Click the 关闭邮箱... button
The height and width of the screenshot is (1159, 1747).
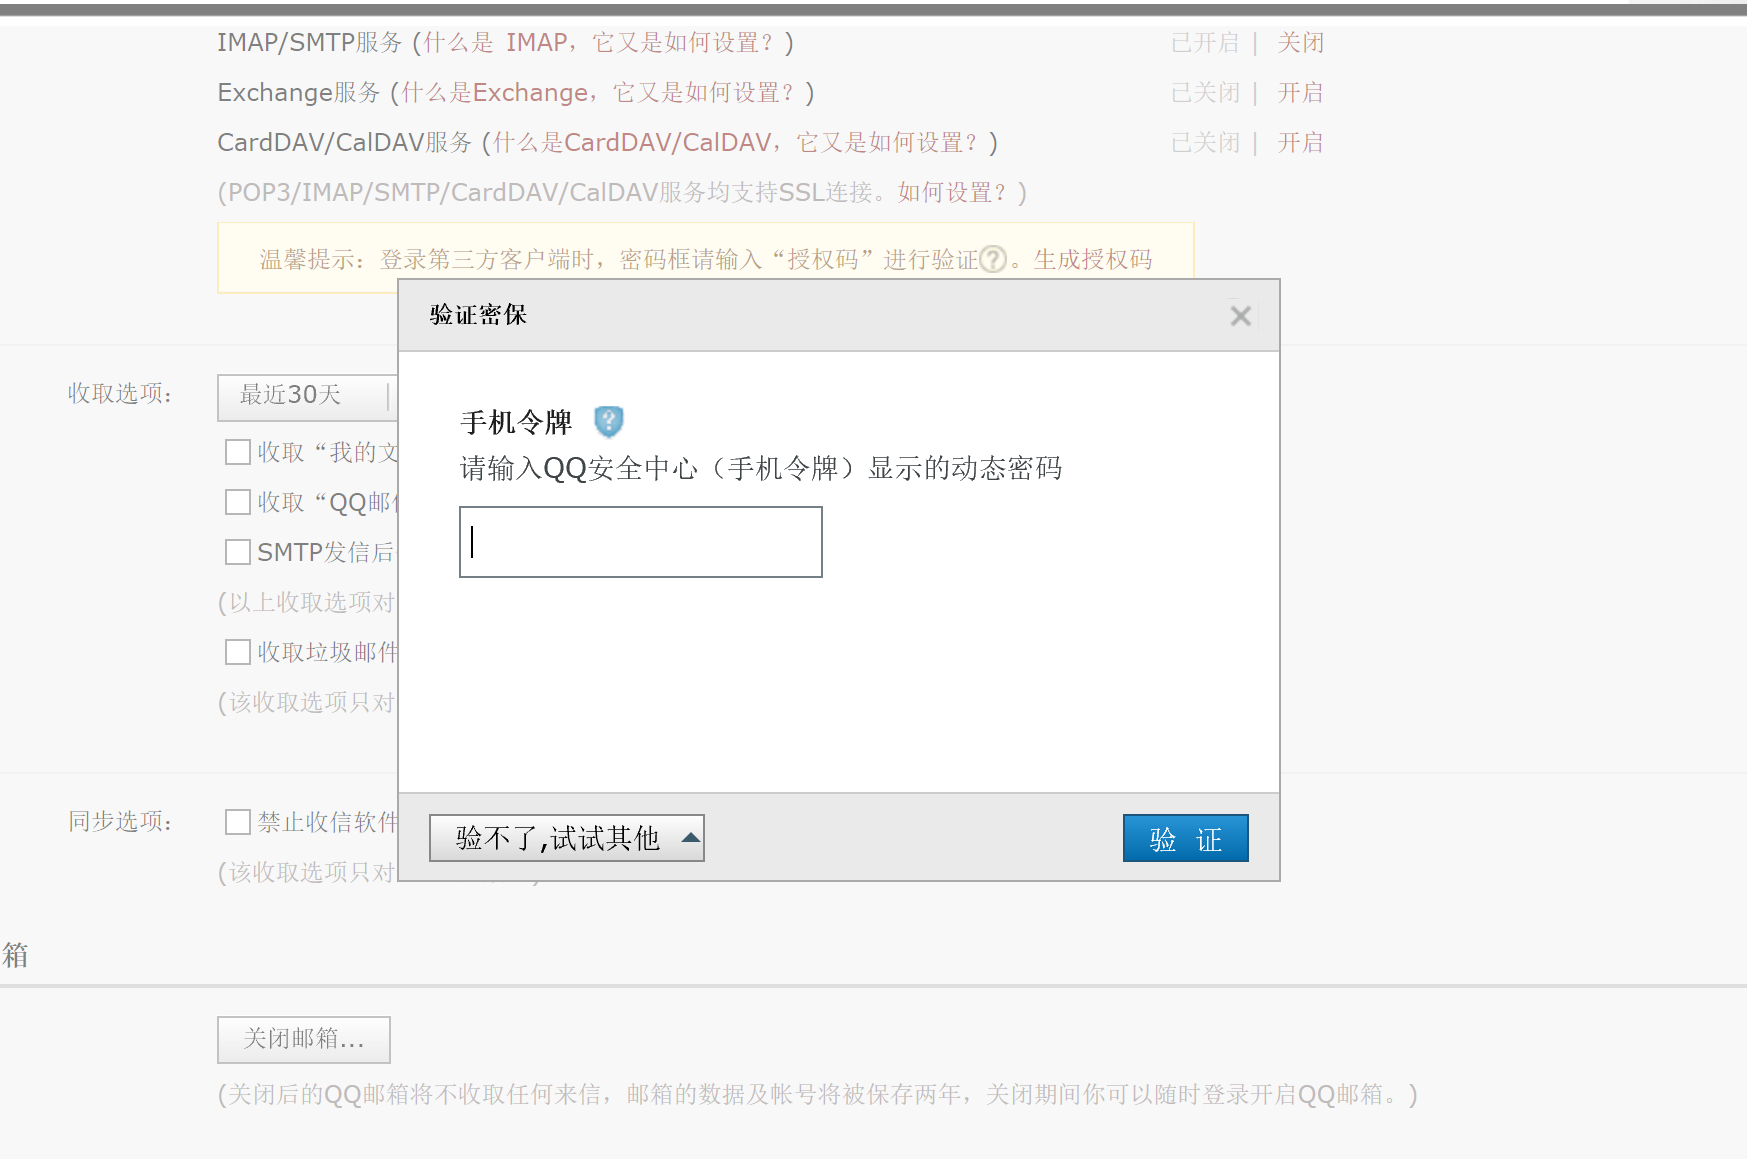pos(304,1040)
